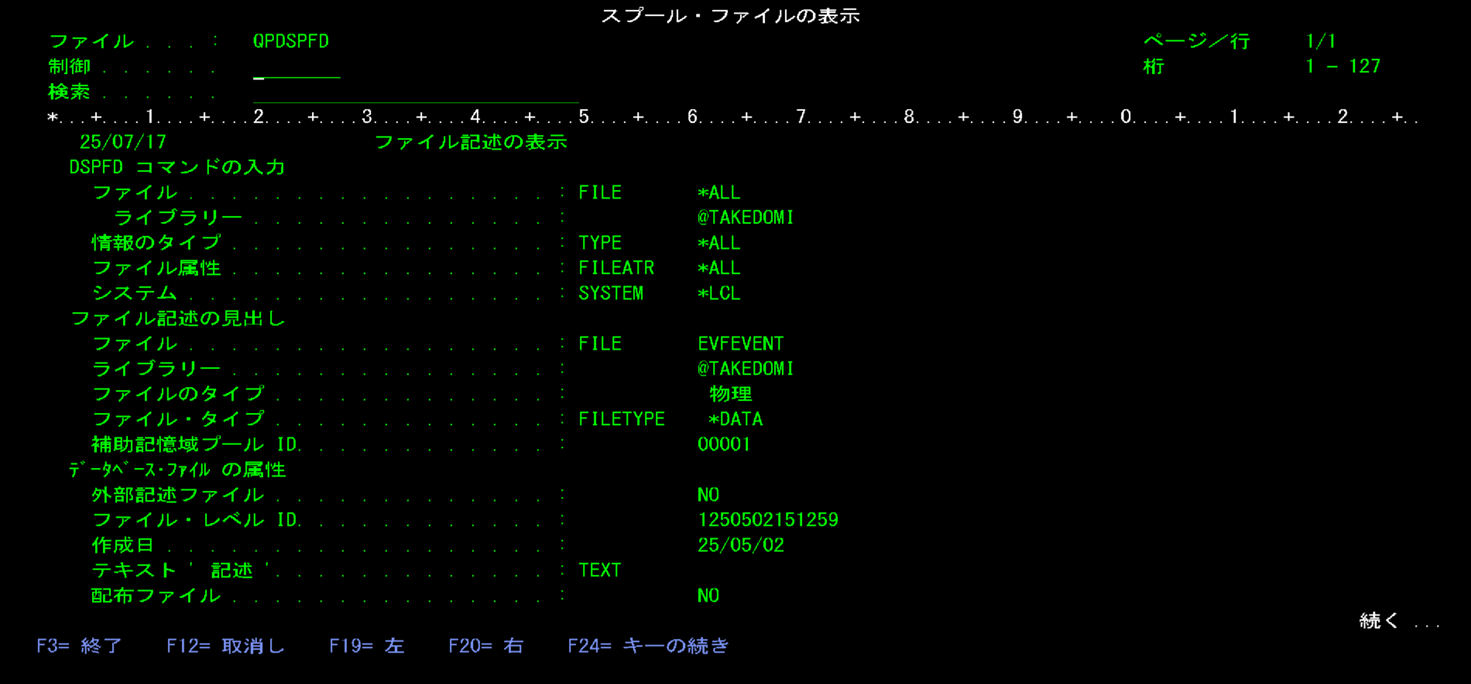Click the SYSTEM keyword
The width and height of the screenshot is (1471, 684).
pos(611,293)
